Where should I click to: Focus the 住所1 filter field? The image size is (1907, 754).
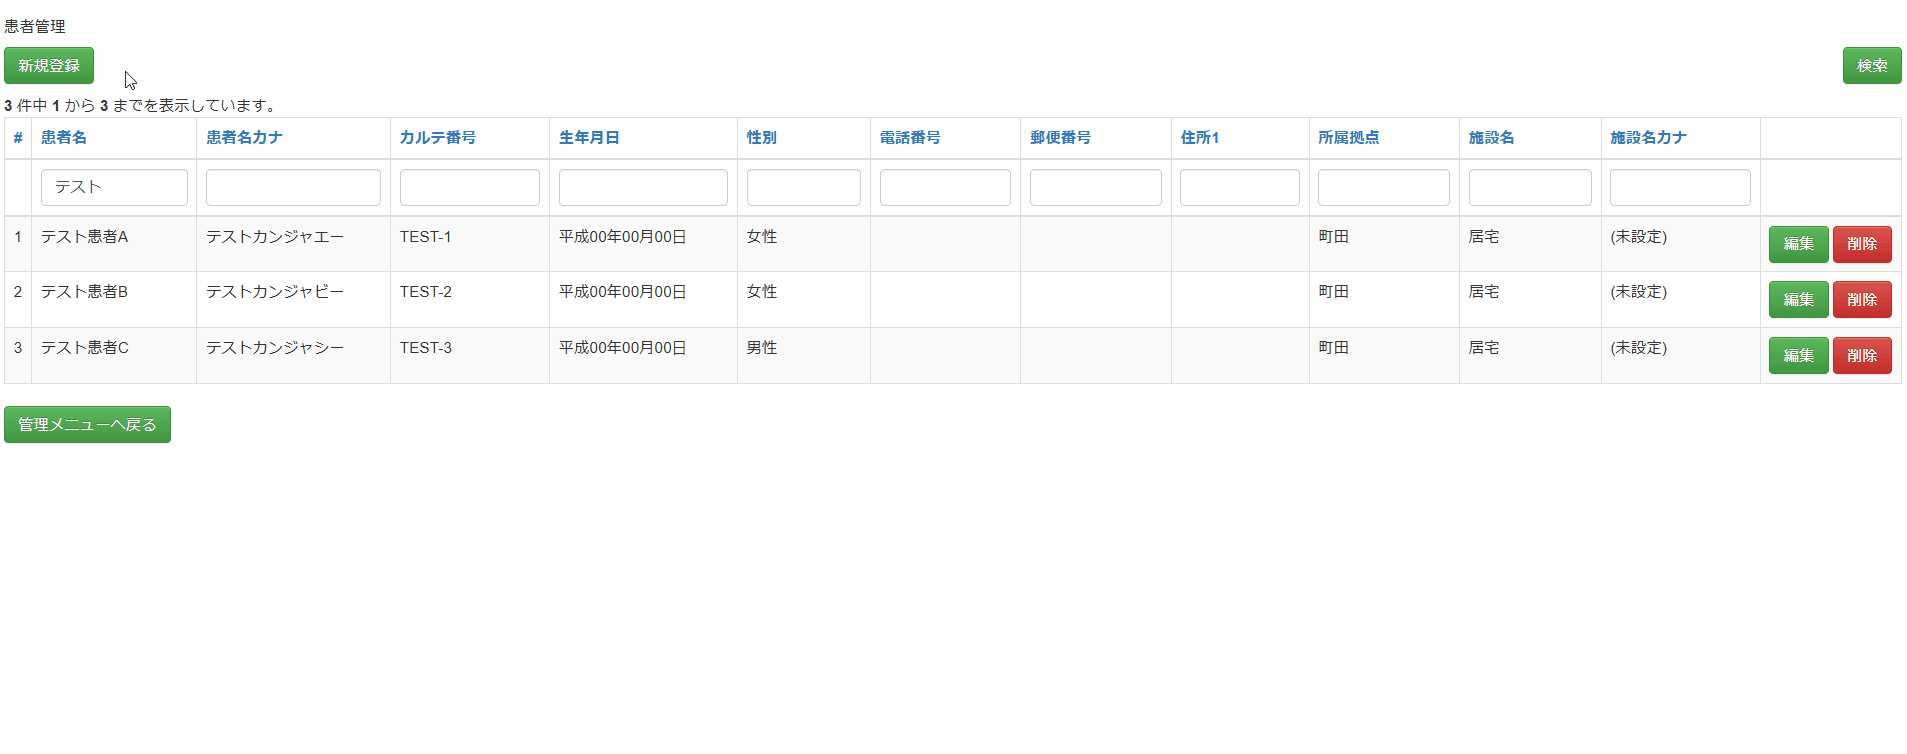coord(1240,188)
